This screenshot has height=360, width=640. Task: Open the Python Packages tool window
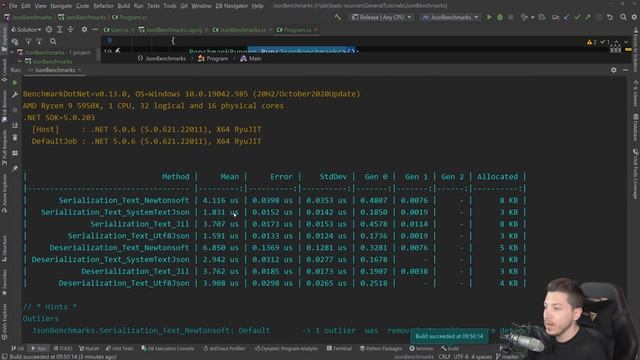[381, 349]
